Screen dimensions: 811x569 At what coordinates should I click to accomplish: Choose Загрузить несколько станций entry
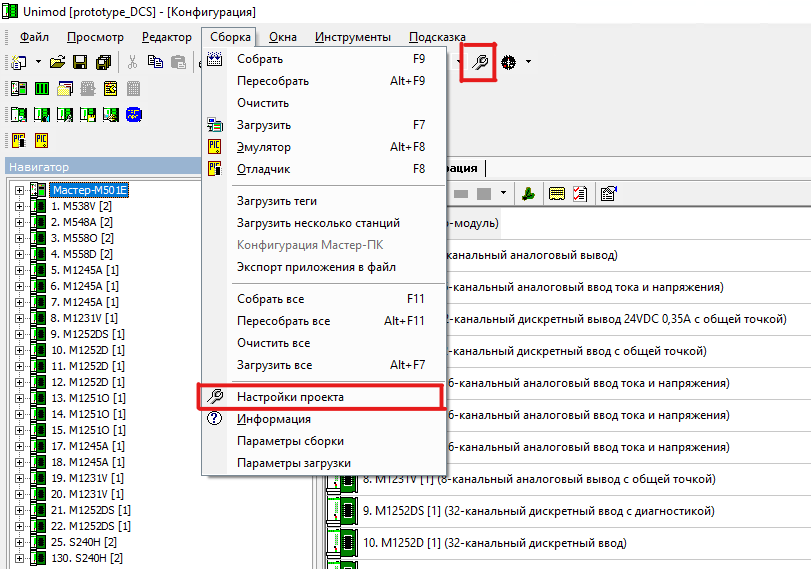(x=324, y=223)
